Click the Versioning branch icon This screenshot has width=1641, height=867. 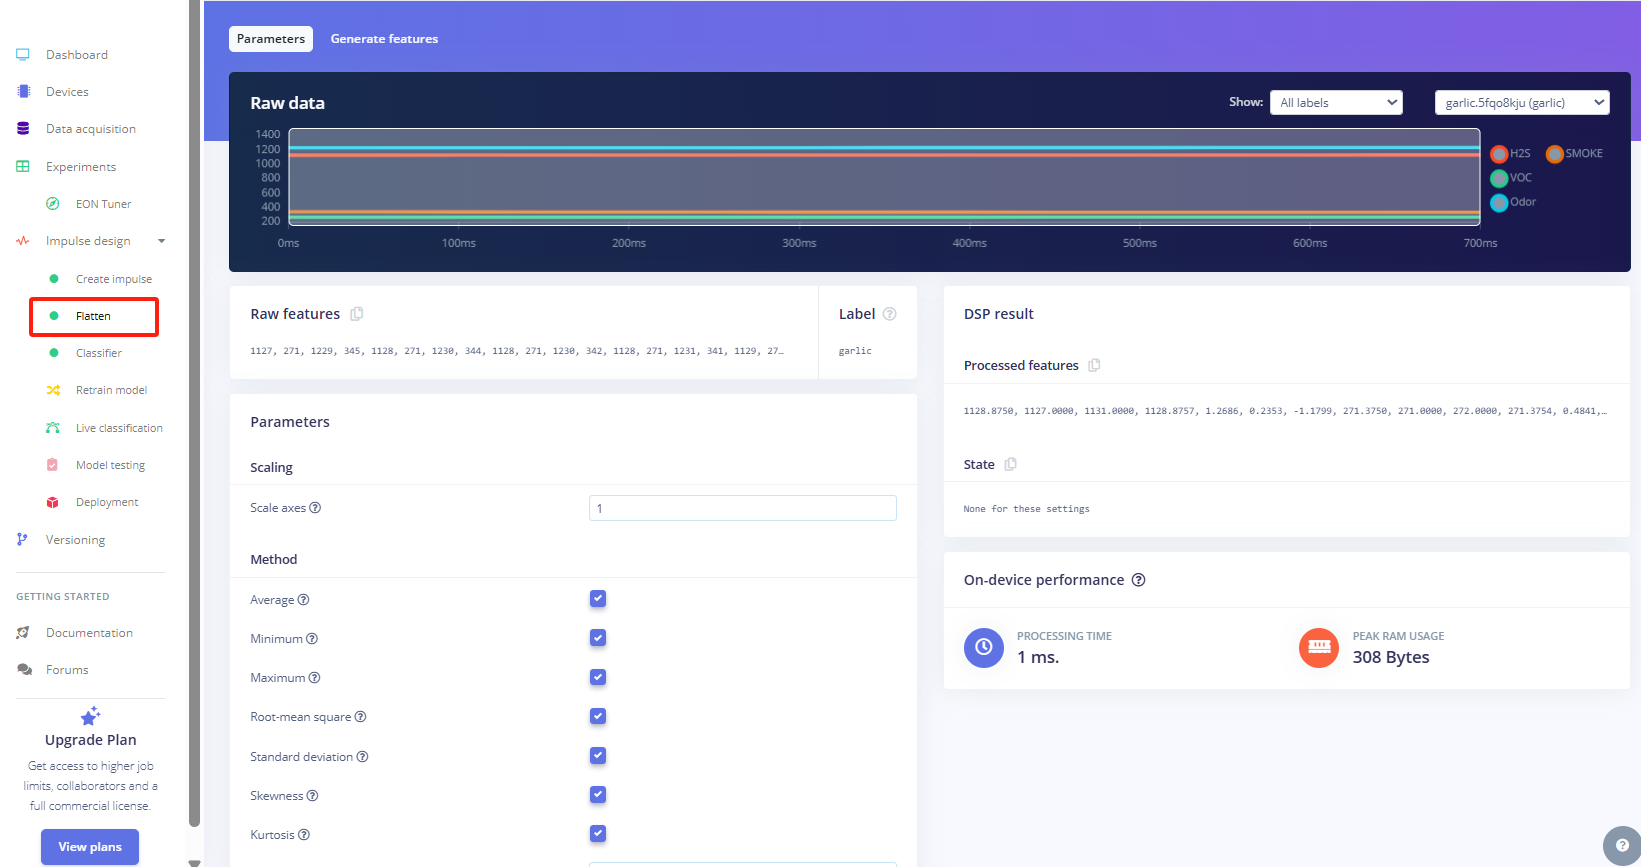(23, 540)
